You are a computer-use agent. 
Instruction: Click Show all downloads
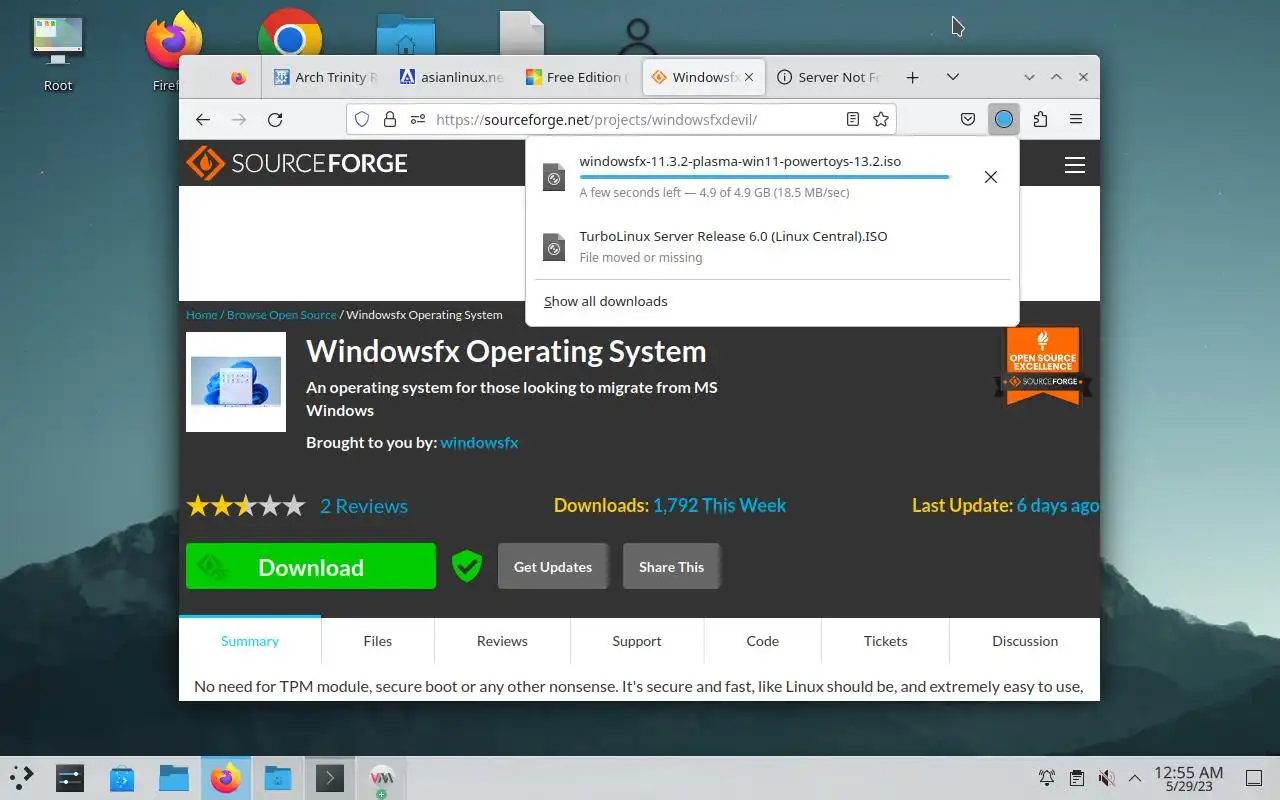pyautogui.click(x=606, y=301)
